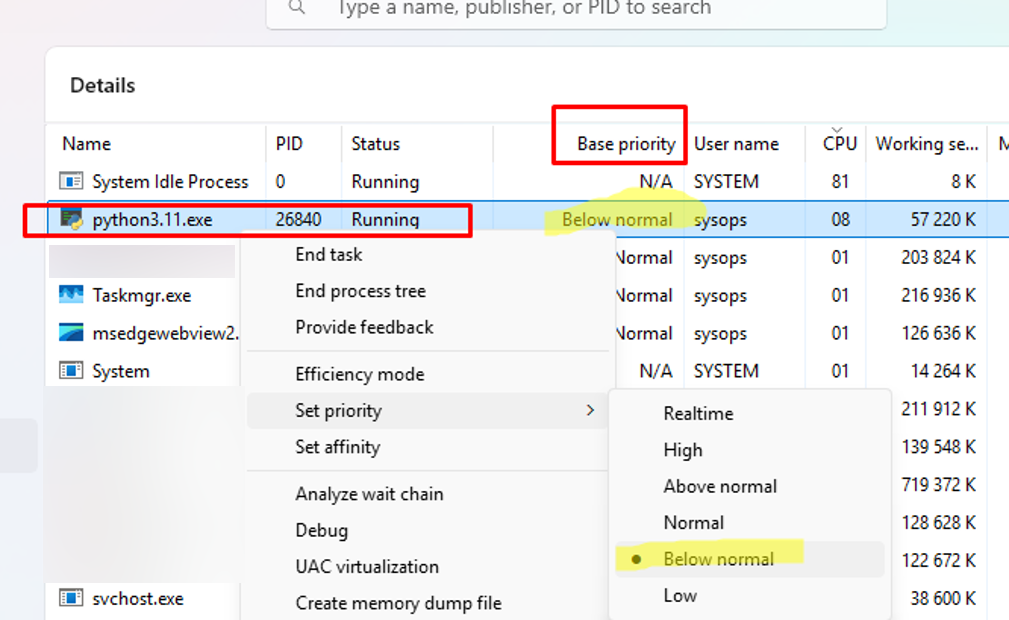This screenshot has width=1009, height=620.
Task: Click the 8 K working set value
Action: click(x=963, y=182)
